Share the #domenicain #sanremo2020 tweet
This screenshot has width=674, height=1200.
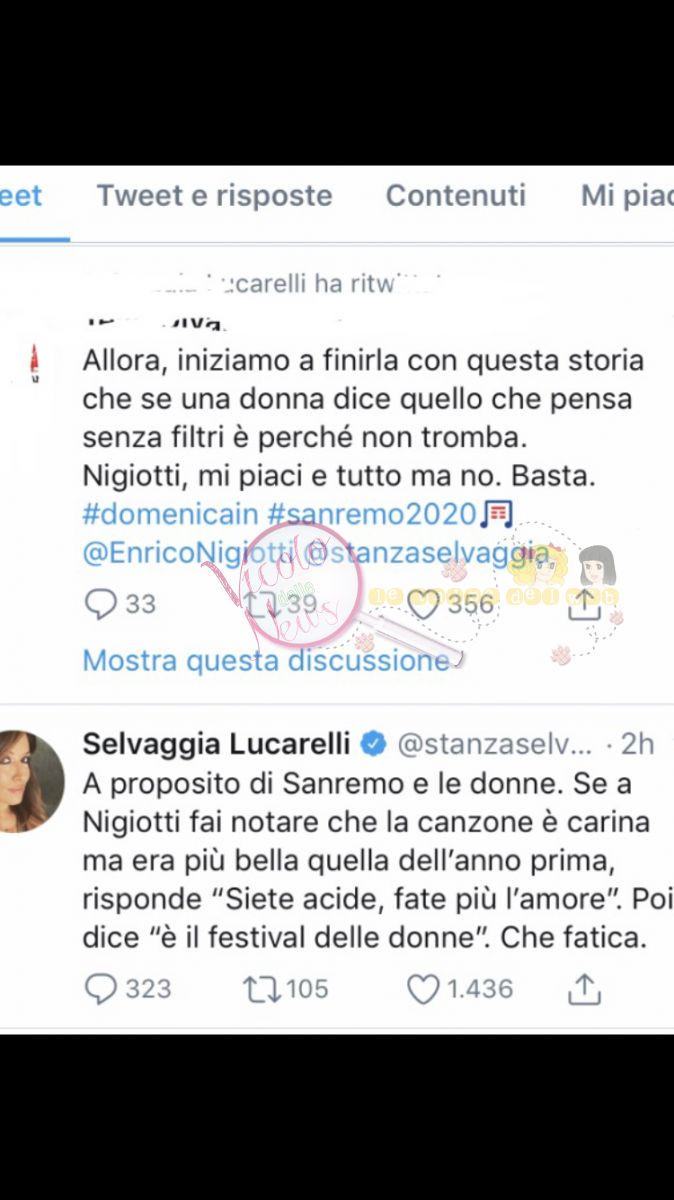(583, 603)
